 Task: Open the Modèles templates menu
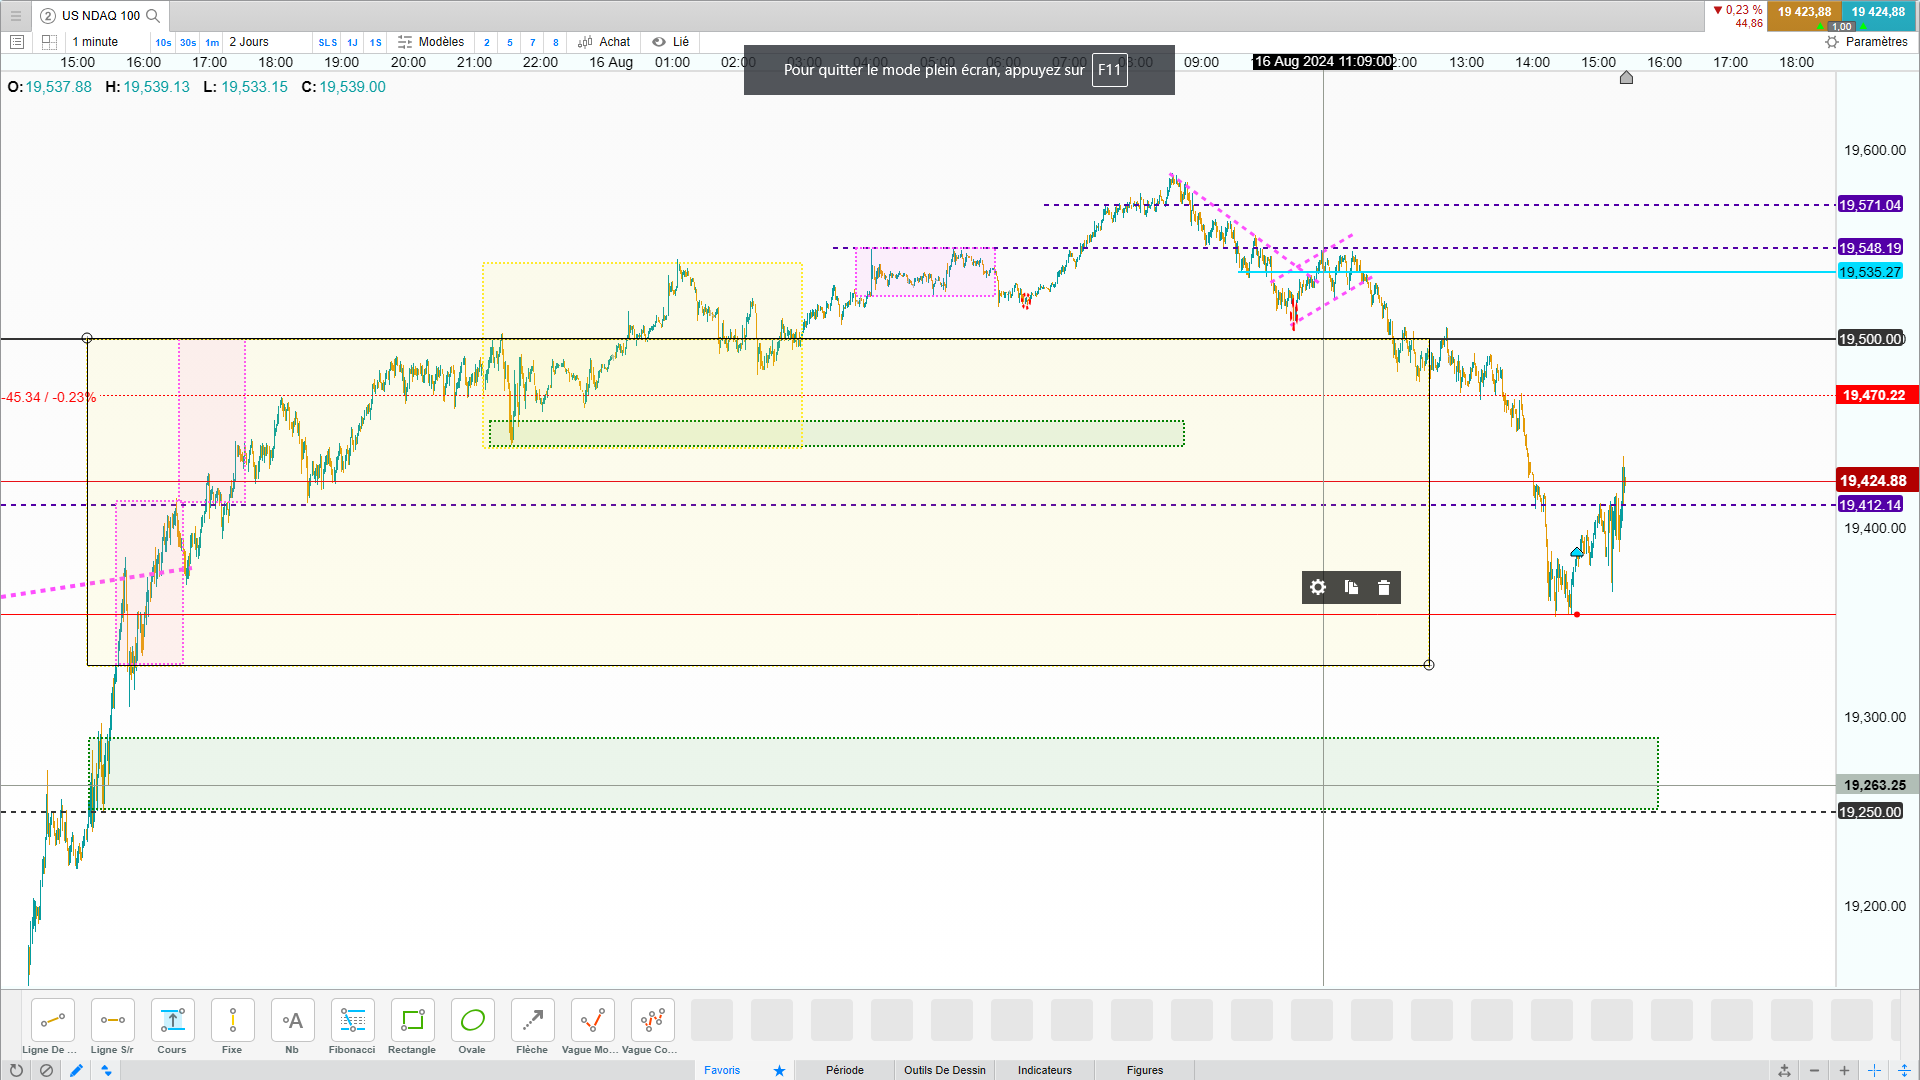pos(431,42)
